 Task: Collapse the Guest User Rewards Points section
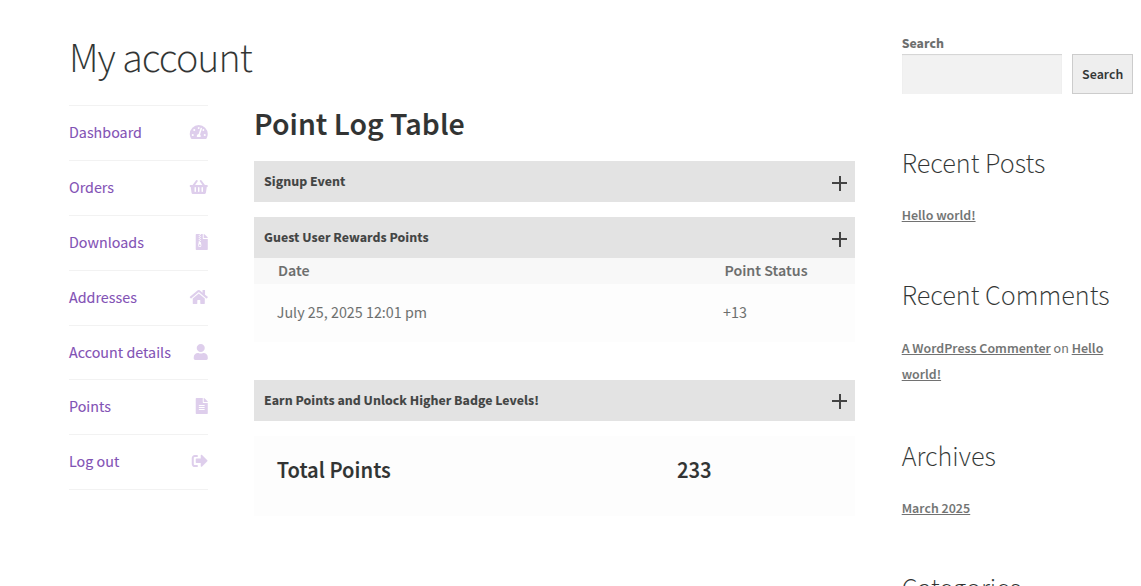(x=839, y=238)
